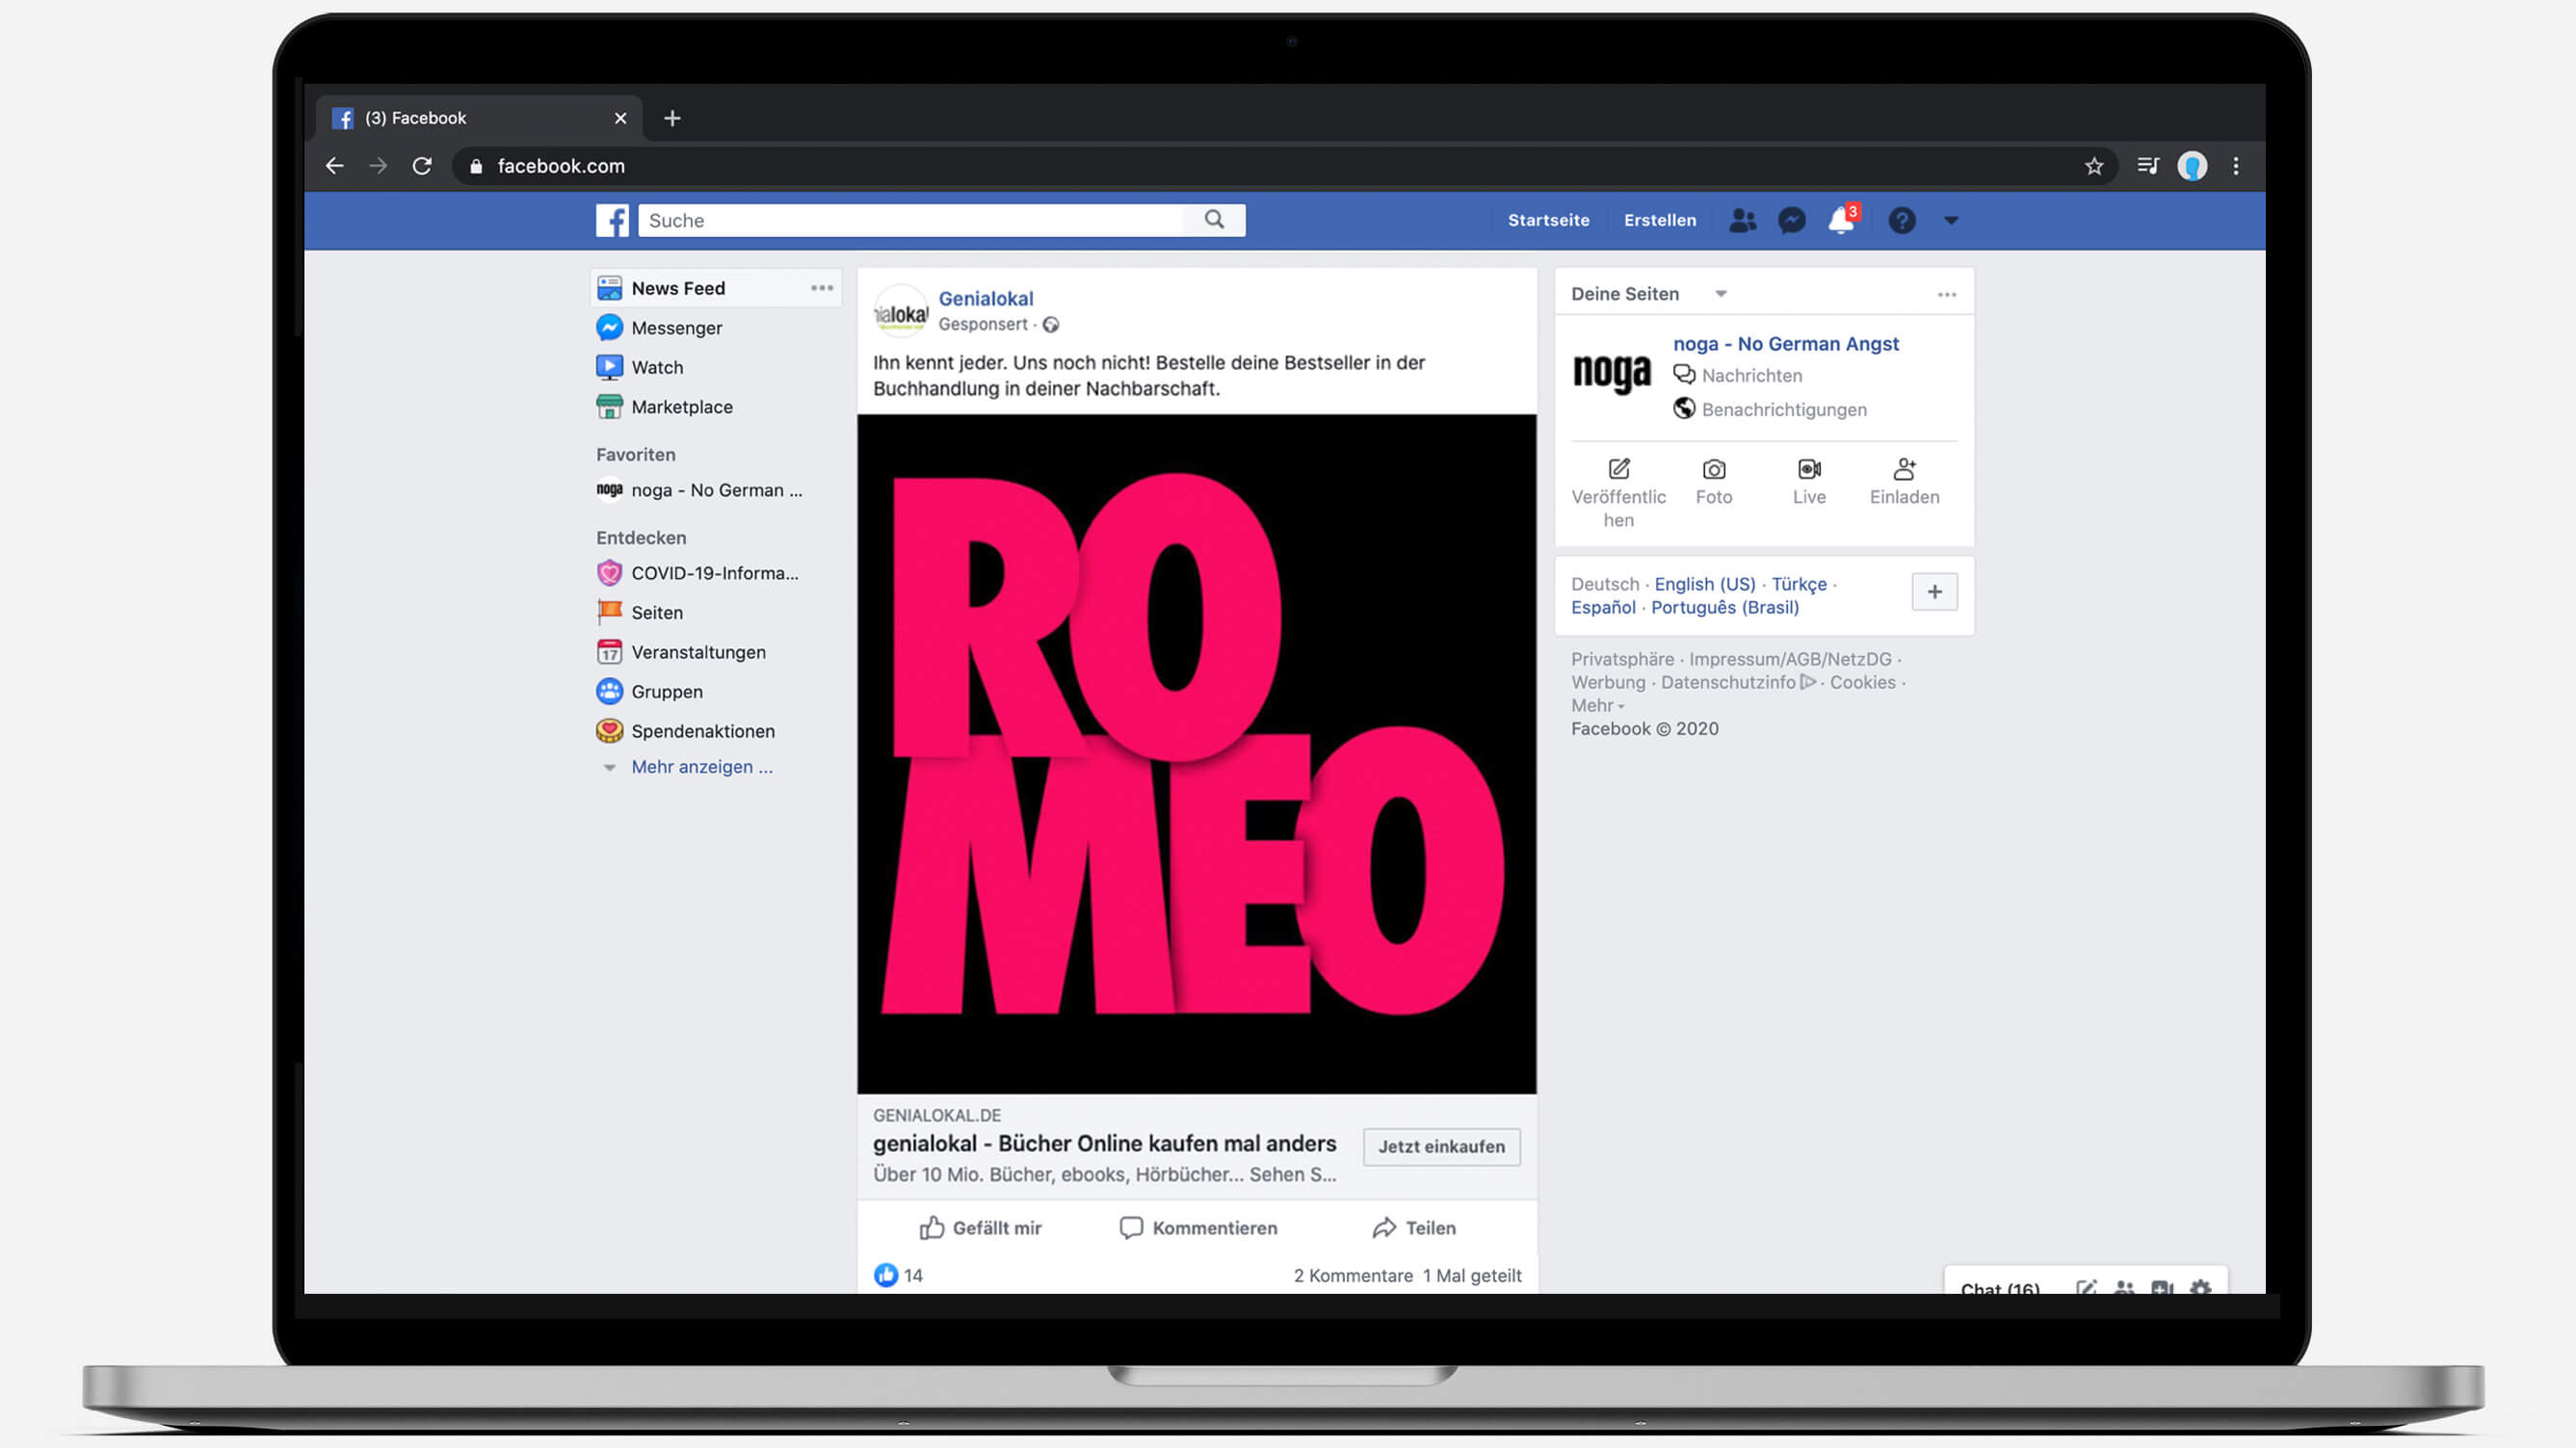
Task: Like the post with Gefällt mir
Action: pyautogui.click(x=980, y=1227)
